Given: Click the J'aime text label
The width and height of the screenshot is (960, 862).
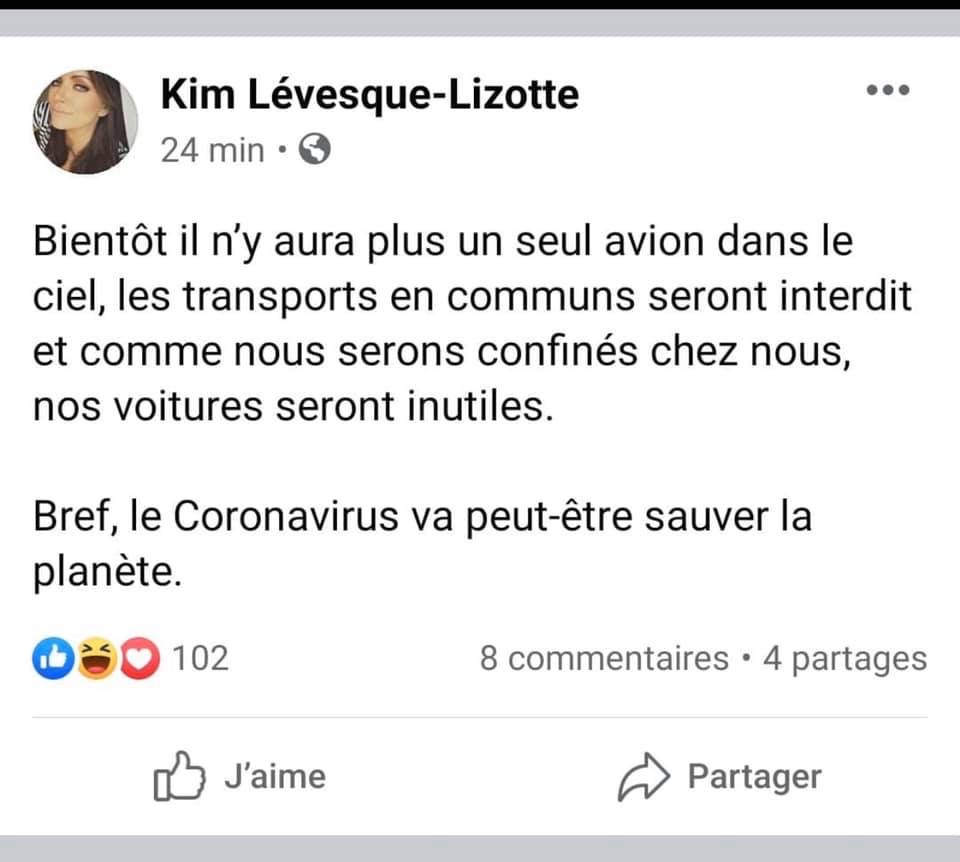Looking at the screenshot, I should pos(275,776).
